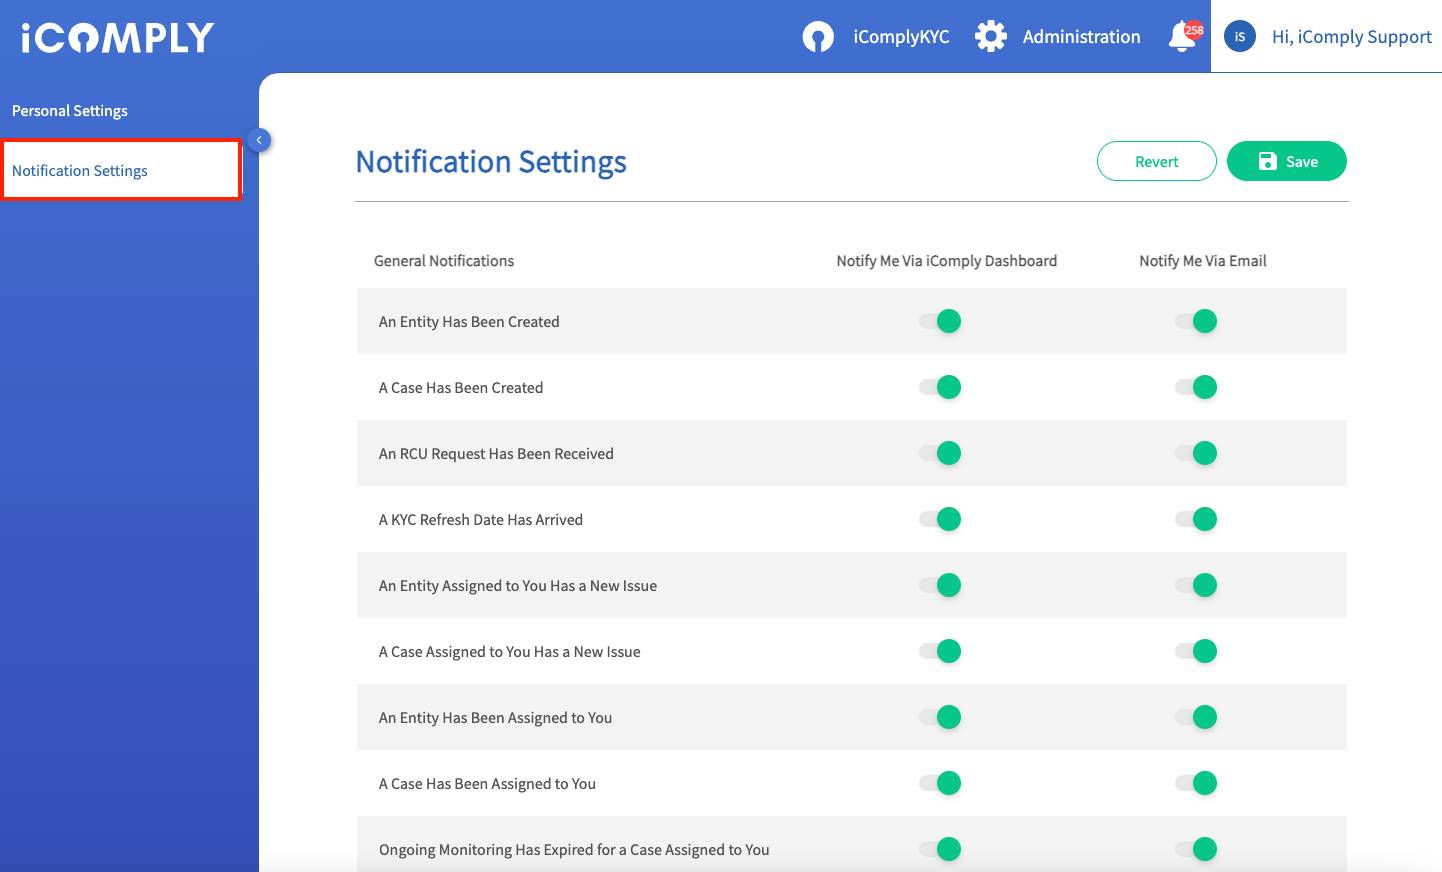Toggle dashboard notification for KYC Refresh Date Has Arrived
The image size is (1442, 872).
coord(940,519)
